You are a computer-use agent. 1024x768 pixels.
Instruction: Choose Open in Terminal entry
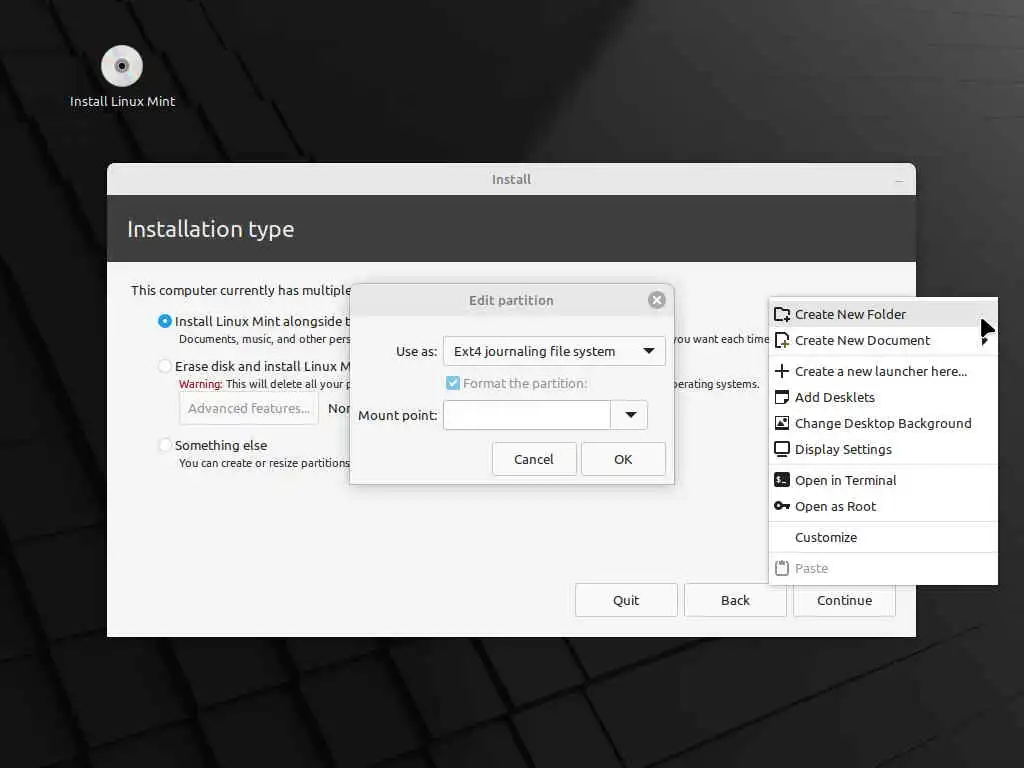coord(883,481)
